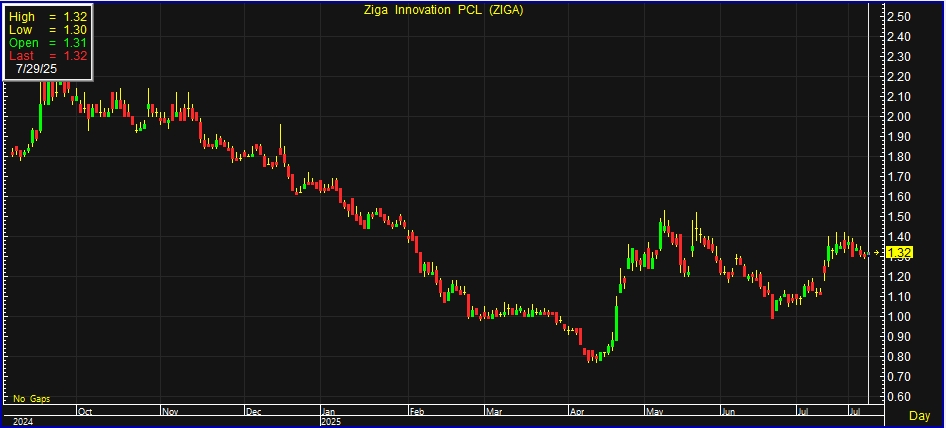The width and height of the screenshot is (946, 428).
Task: Click the 1.50 price axis label
Action: (x=899, y=216)
